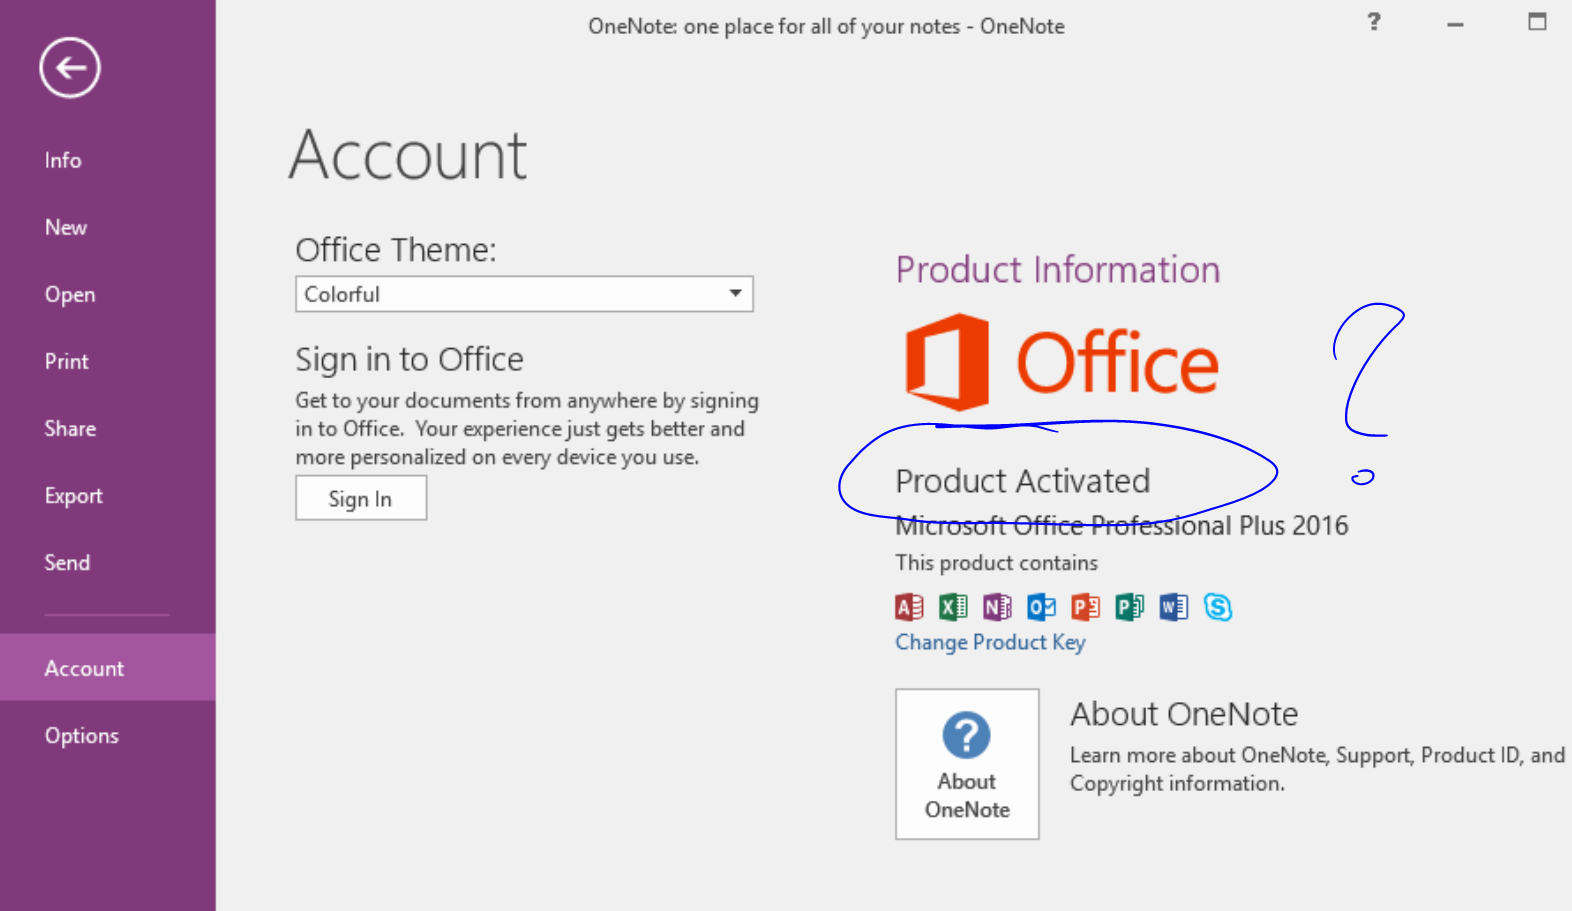Click the Sign in to Office heading

coord(409,359)
